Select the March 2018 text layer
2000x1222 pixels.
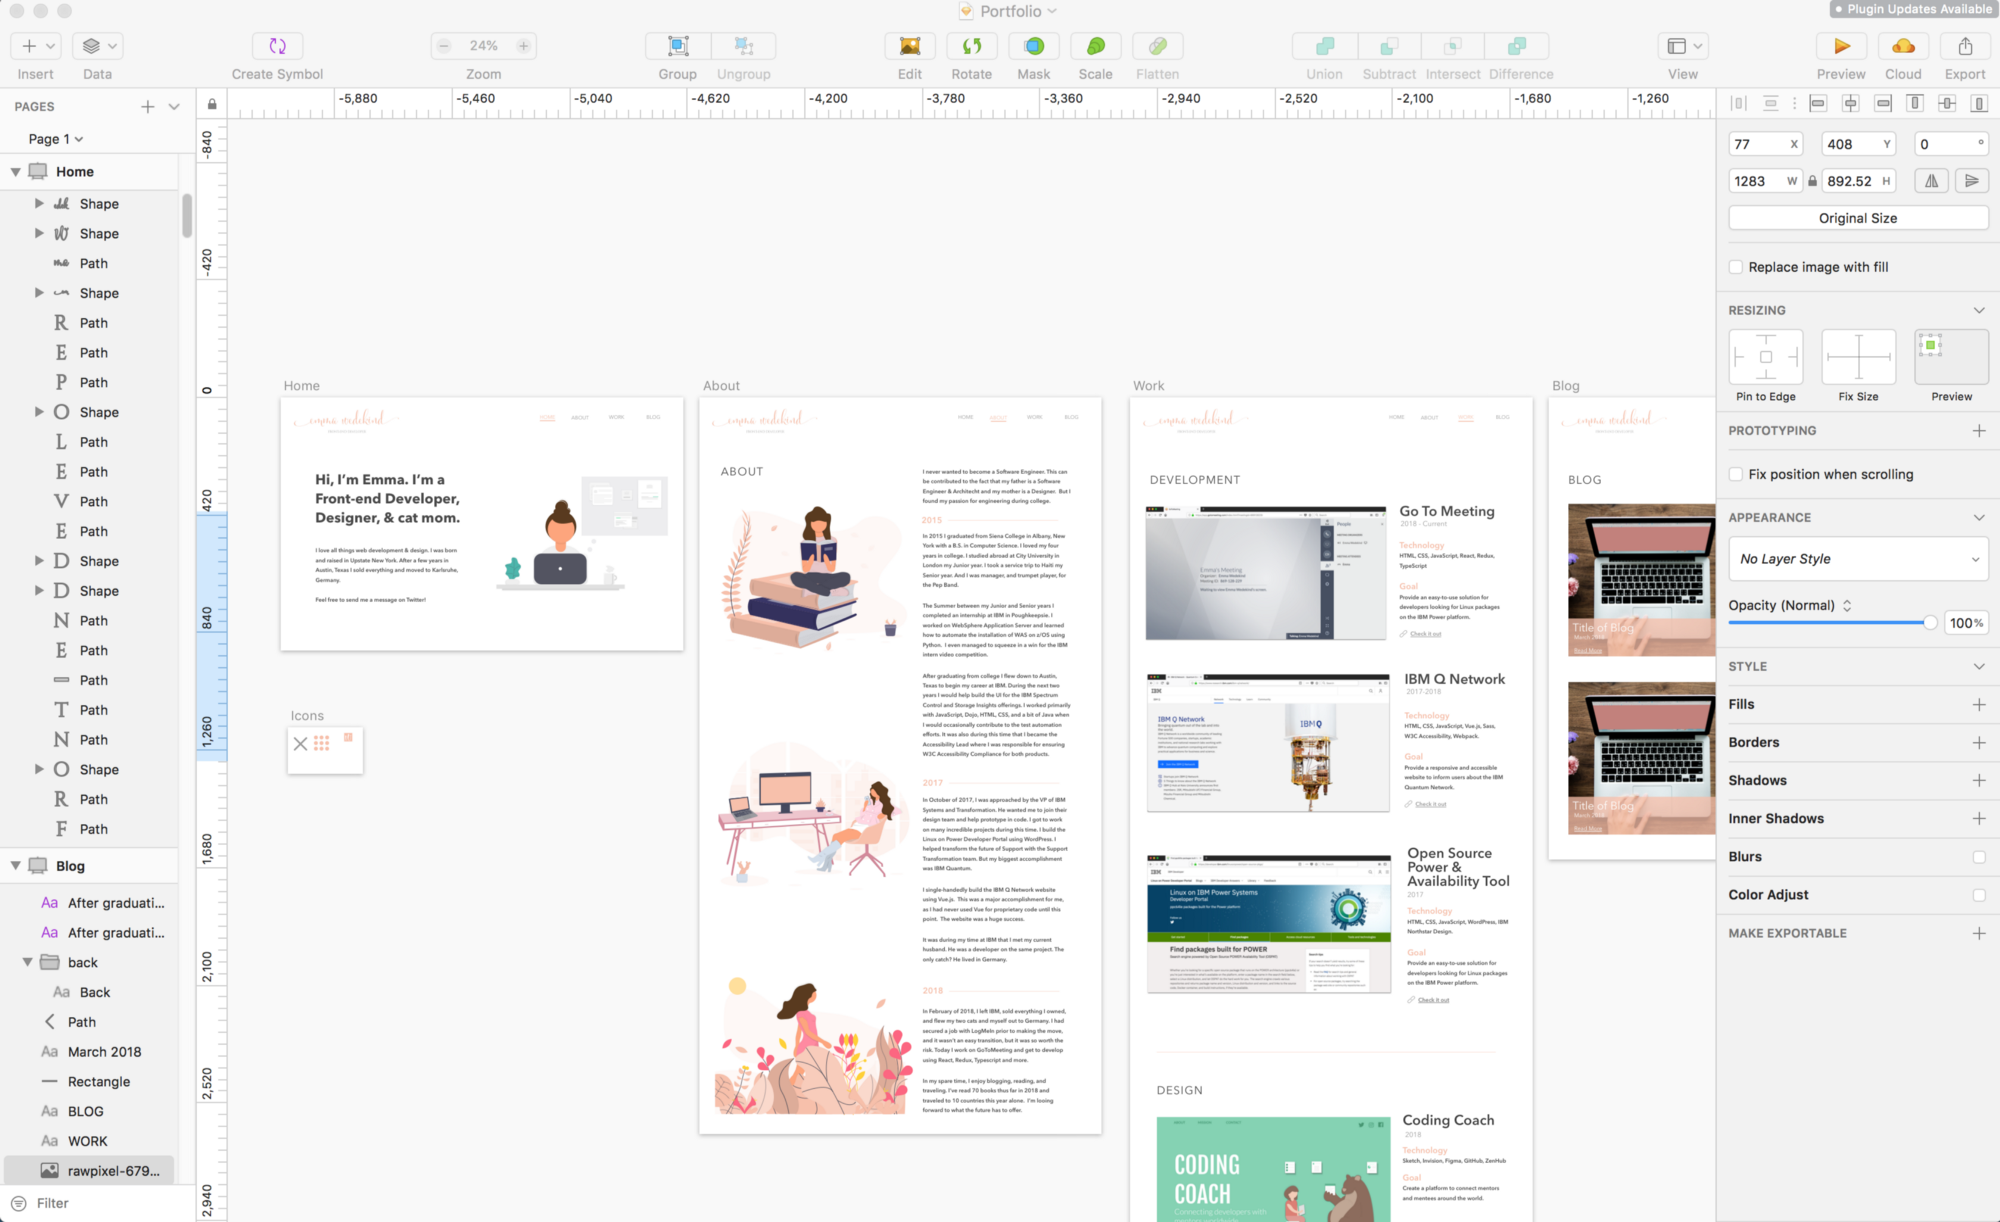pyautogui.click(x=104, y=1052)
